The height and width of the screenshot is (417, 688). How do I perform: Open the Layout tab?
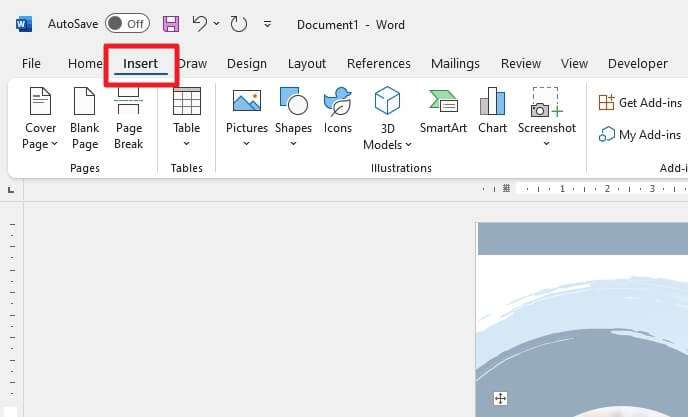pos(307,64)
